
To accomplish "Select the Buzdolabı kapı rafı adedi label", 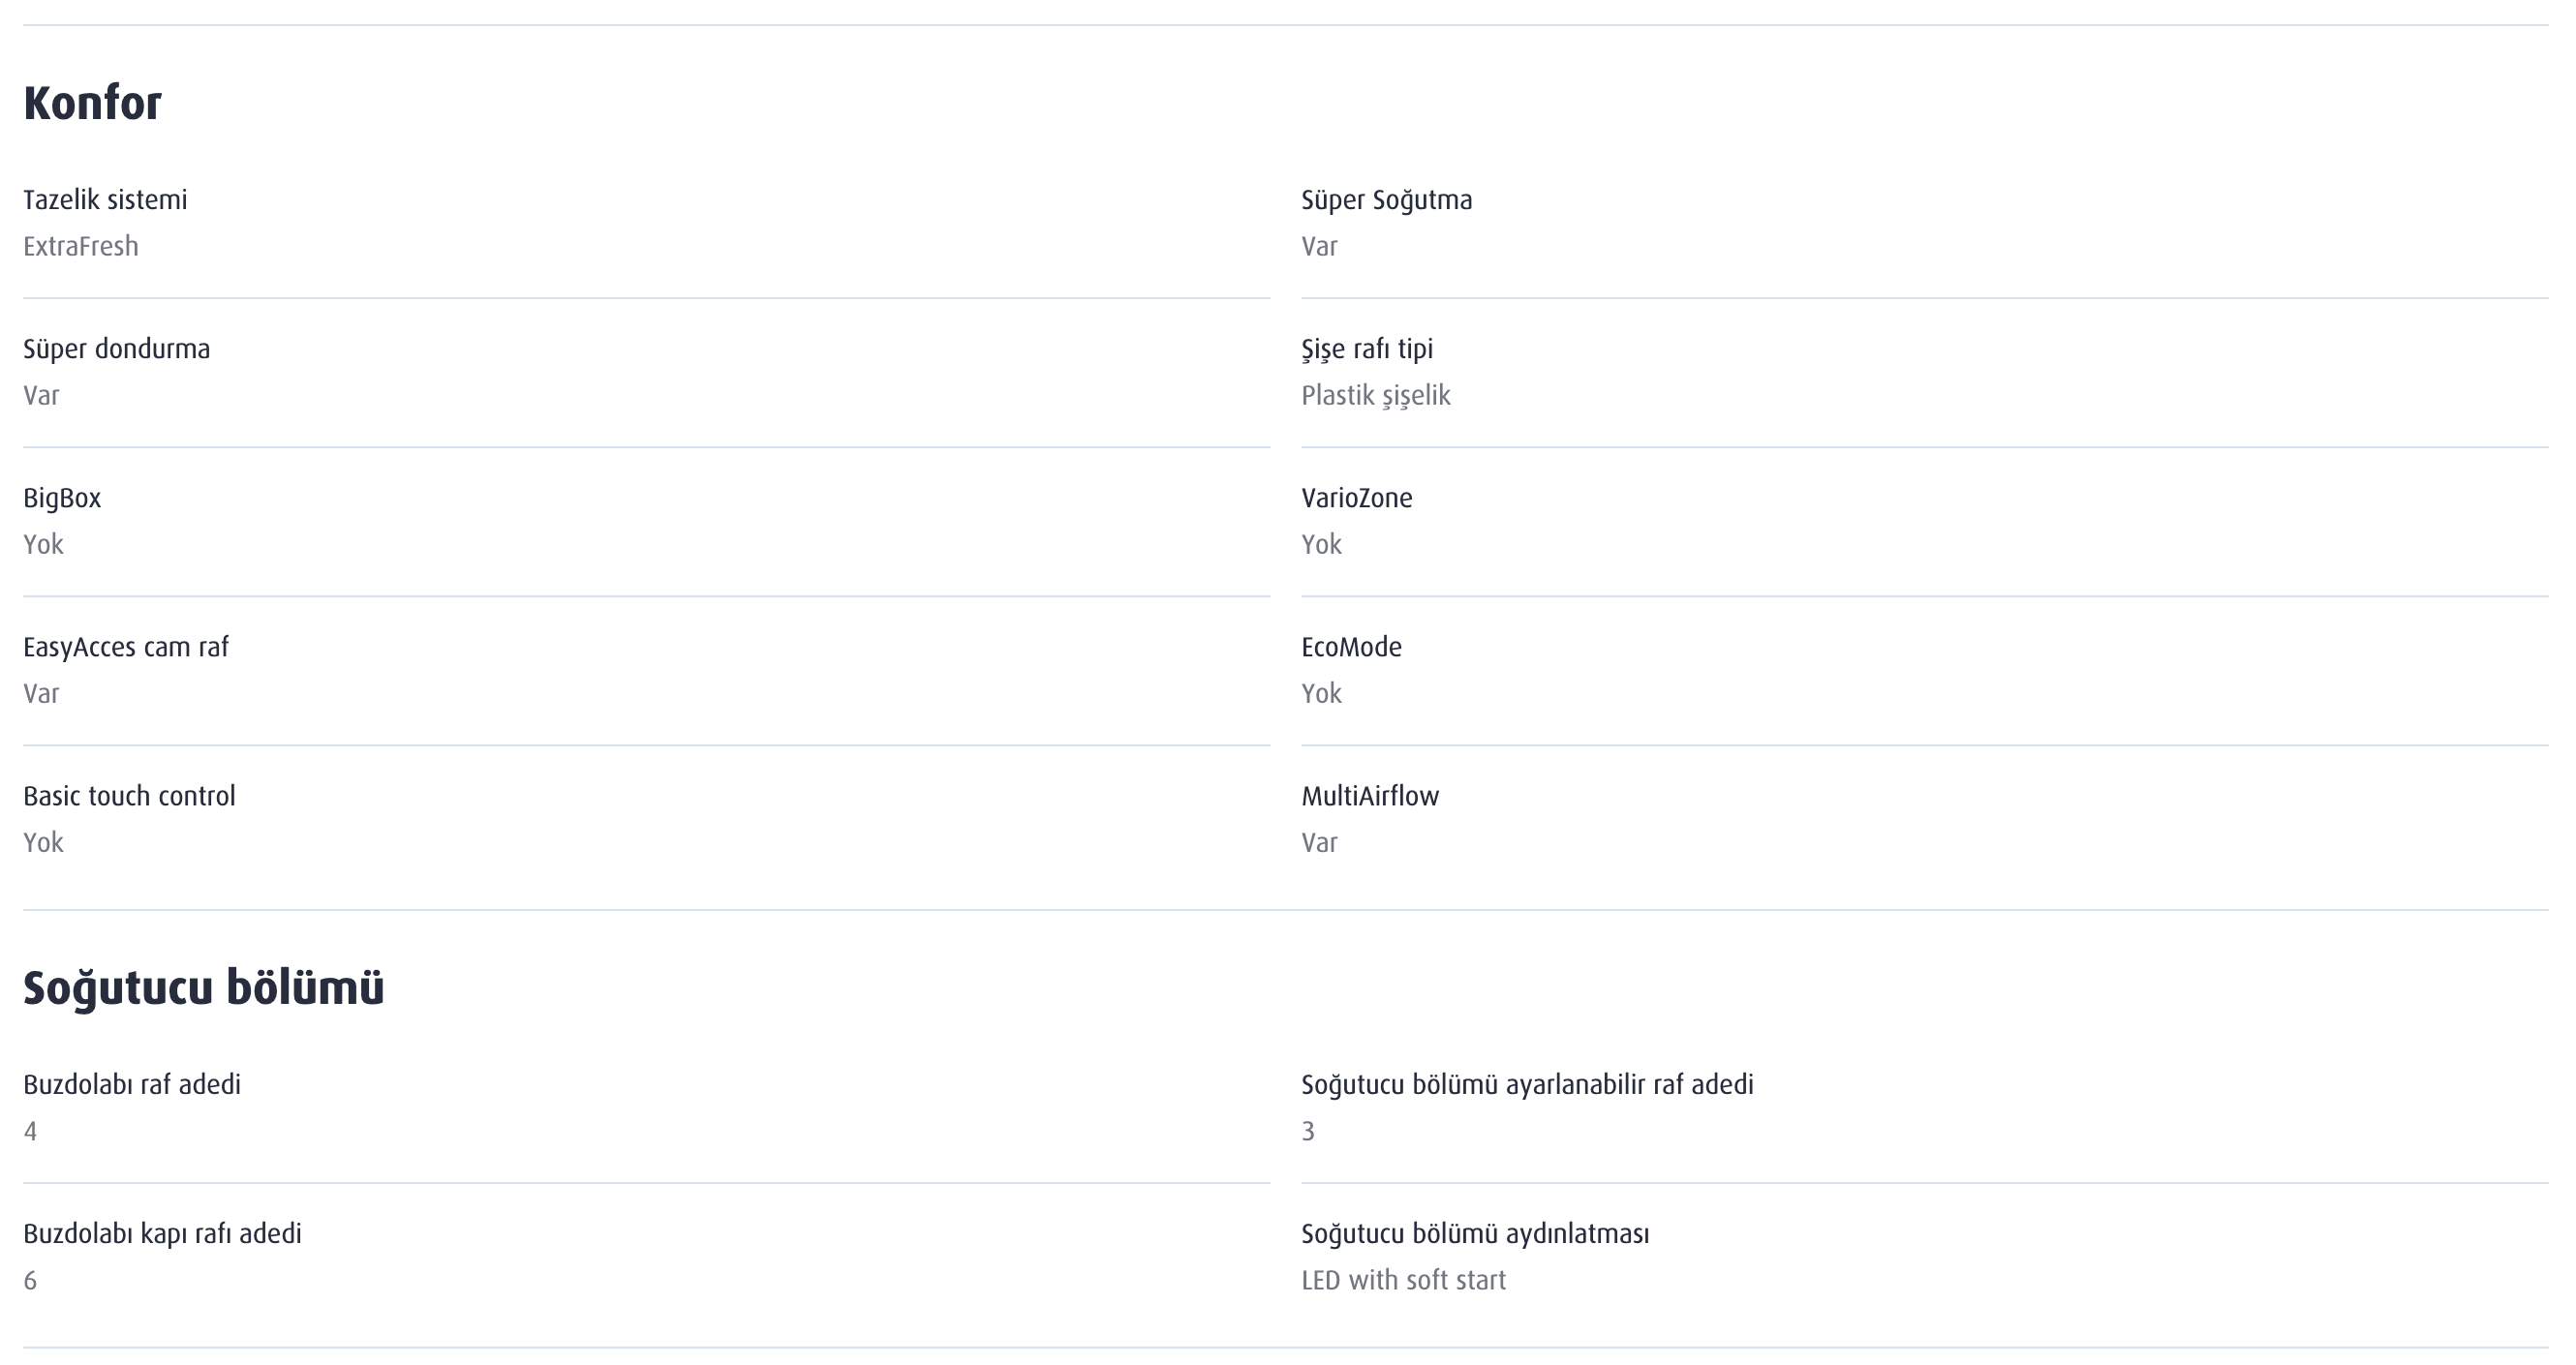I will click(162, 1234).
